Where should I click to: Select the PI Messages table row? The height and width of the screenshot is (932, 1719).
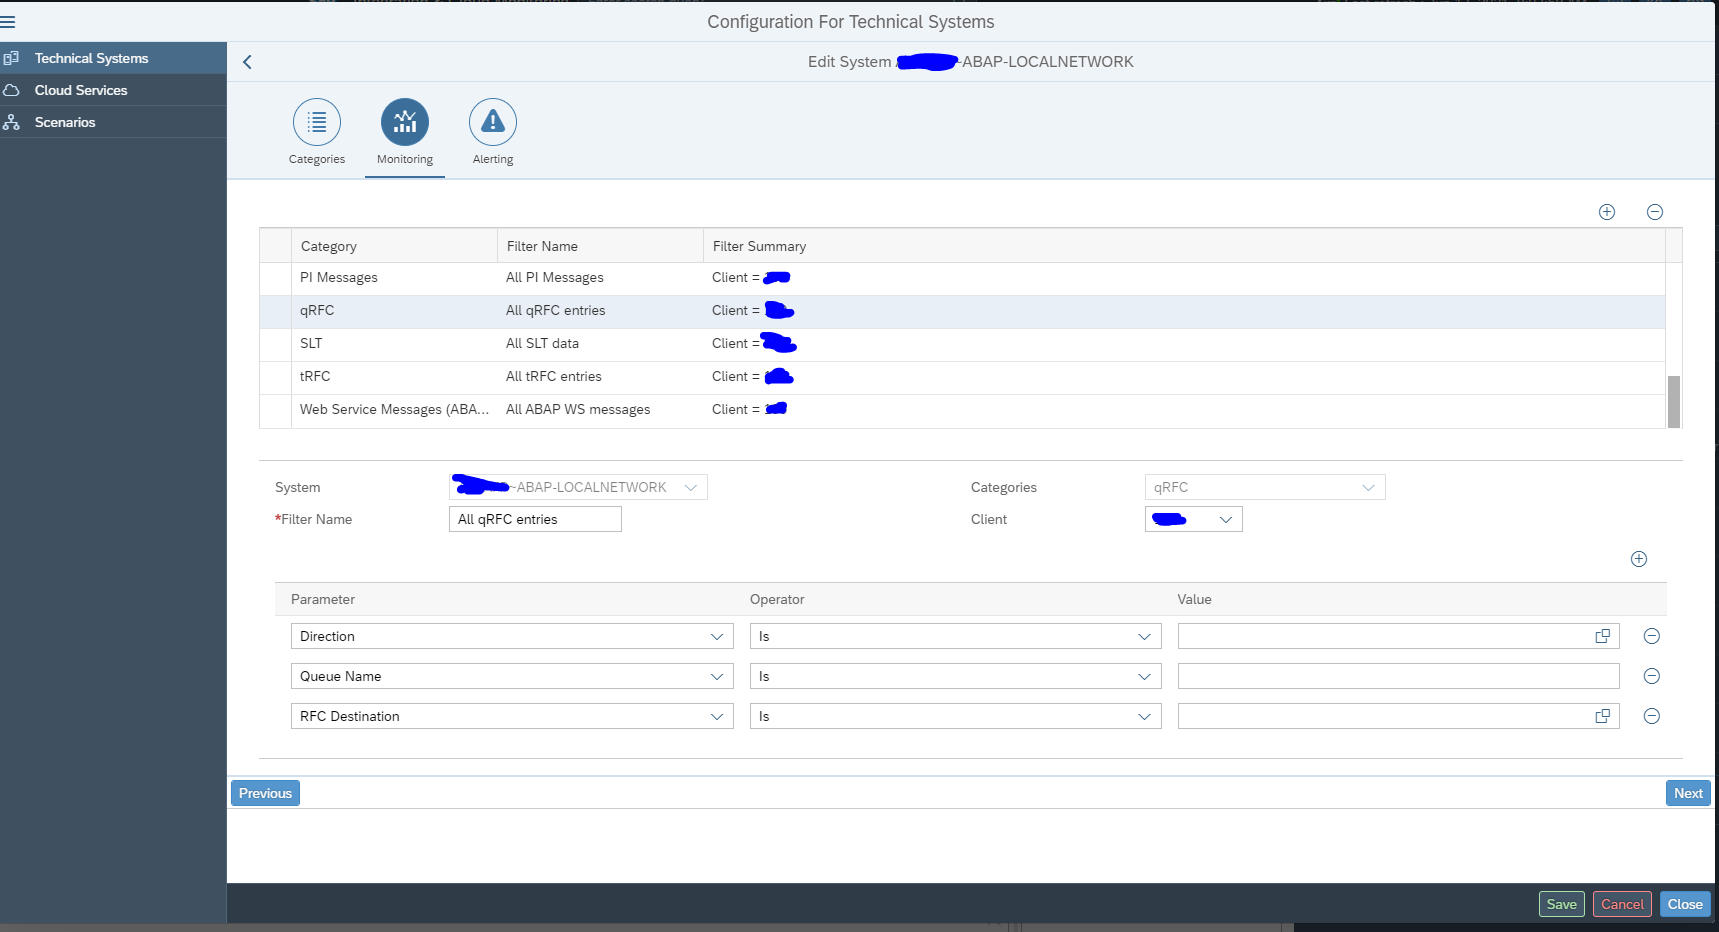click(962, 278)
